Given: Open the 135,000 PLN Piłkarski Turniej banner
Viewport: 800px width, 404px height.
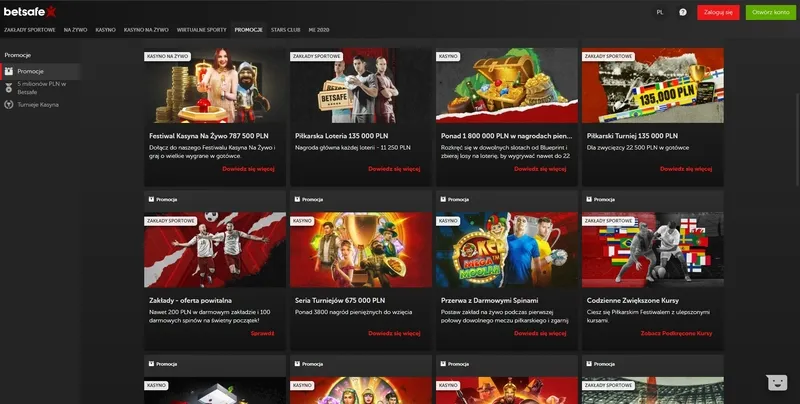Looking at the screenshot, I should [653, 86].
